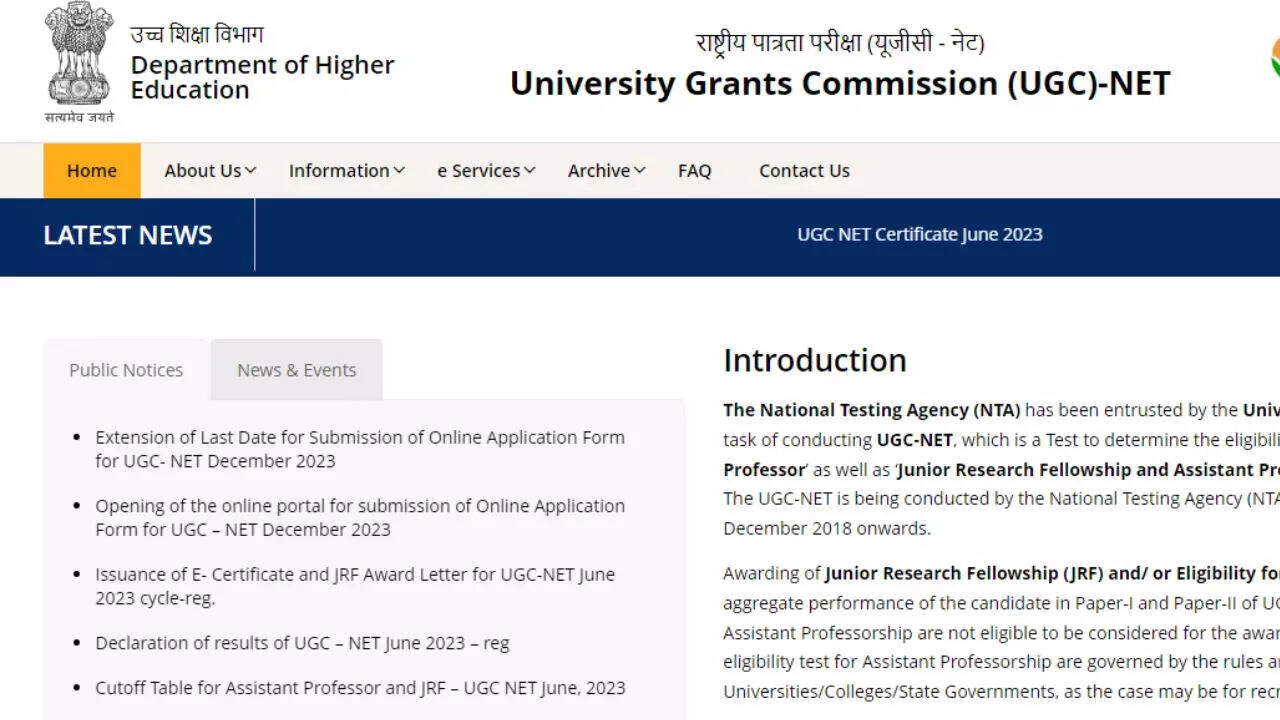The image size is (1280, 720).
Task: Open the Archive dropdown chevron
Action: (x=639, y=171)
